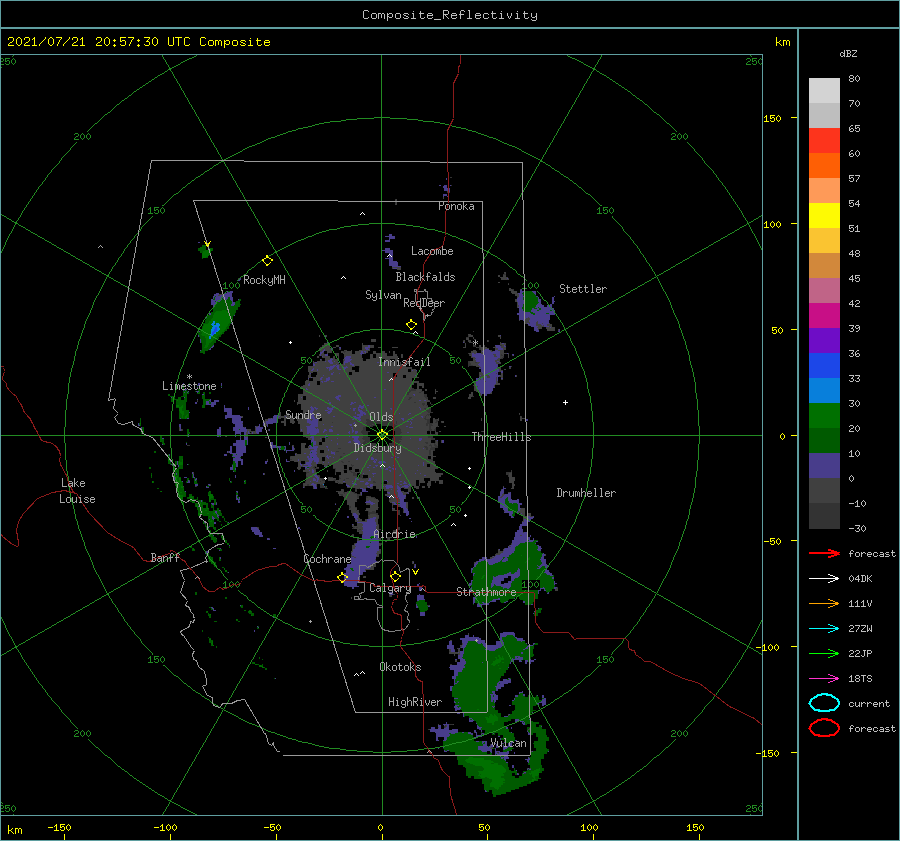900x841 pixels.
Task: Click the radar center marker near Olds
Action: [382, 435]
